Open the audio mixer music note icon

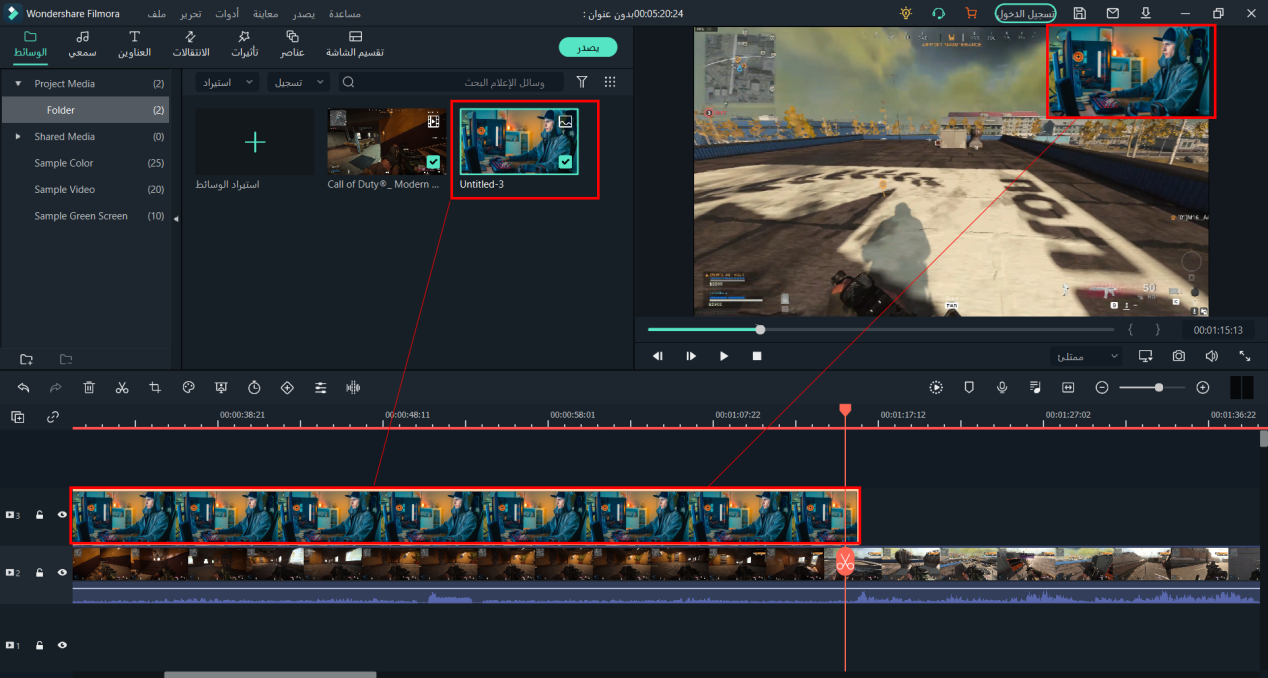(x=1035, y=387)
